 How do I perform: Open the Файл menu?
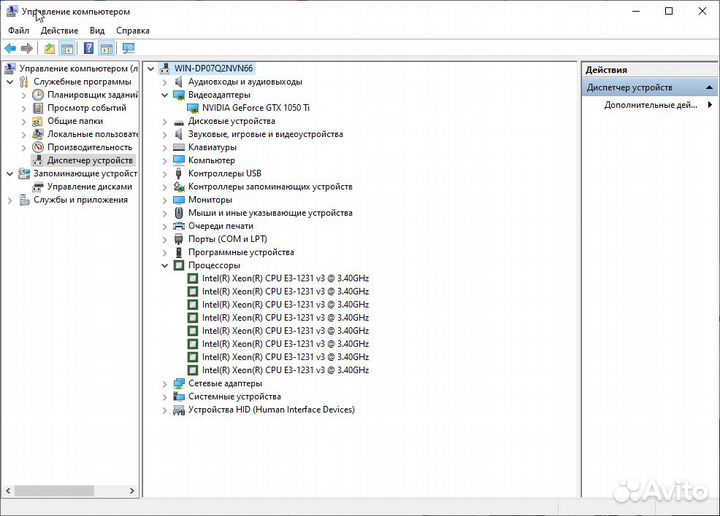pos(19,31)
